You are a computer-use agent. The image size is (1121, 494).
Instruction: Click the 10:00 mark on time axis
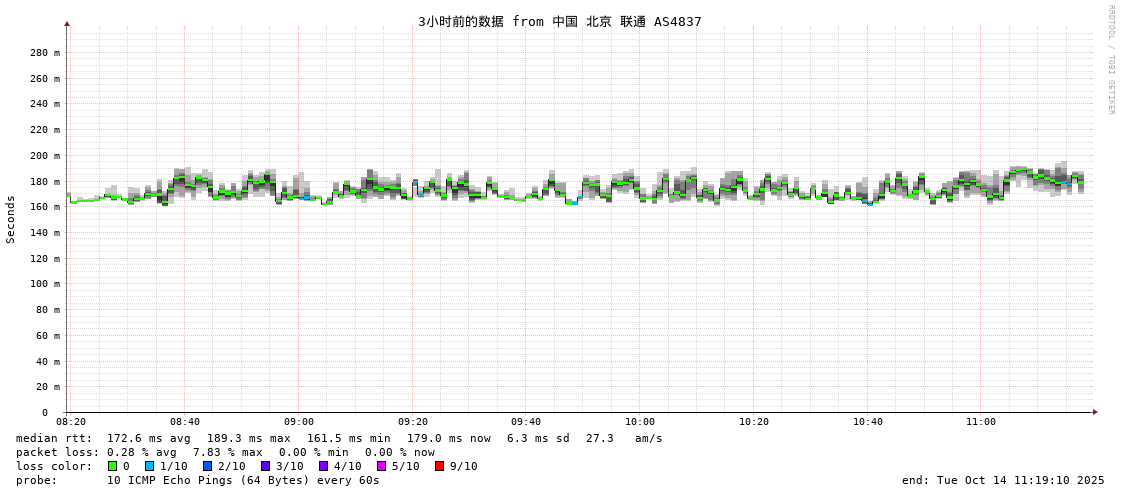(640, 422)
